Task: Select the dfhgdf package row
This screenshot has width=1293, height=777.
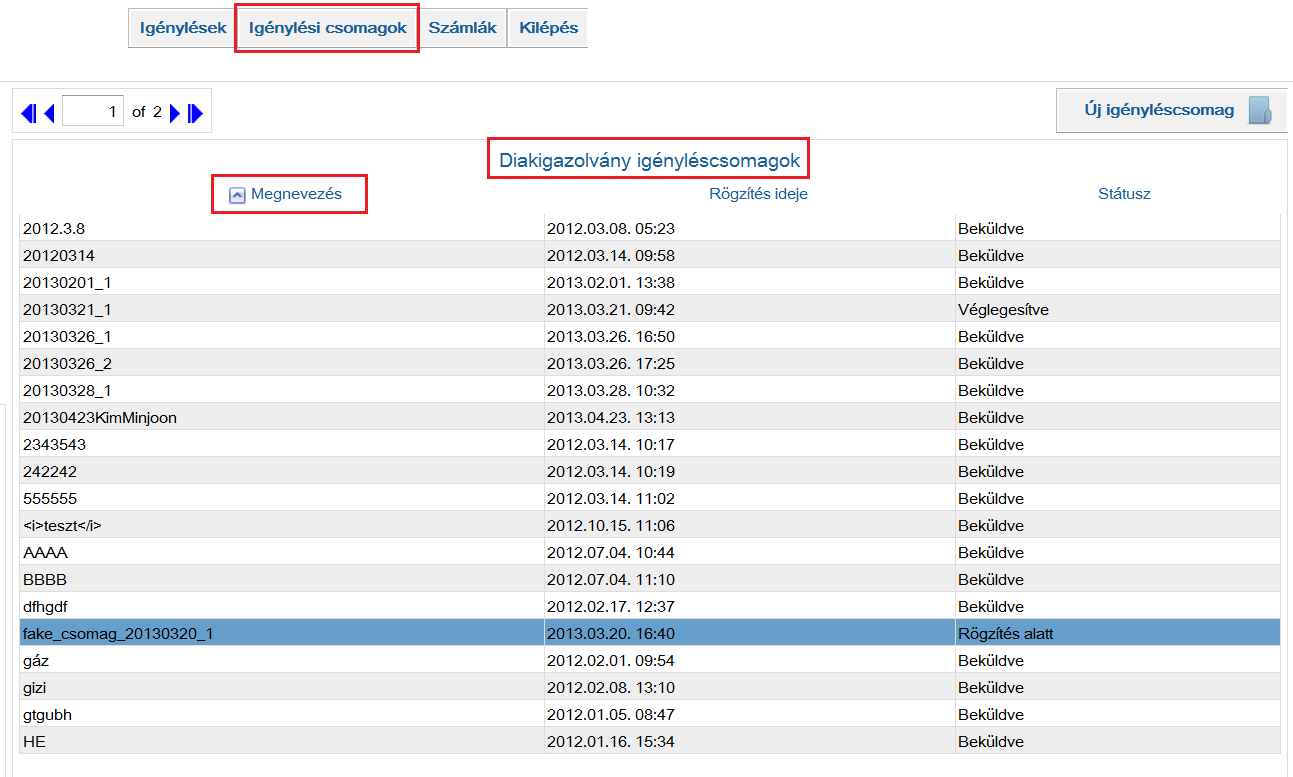Action: coord(650,606)
